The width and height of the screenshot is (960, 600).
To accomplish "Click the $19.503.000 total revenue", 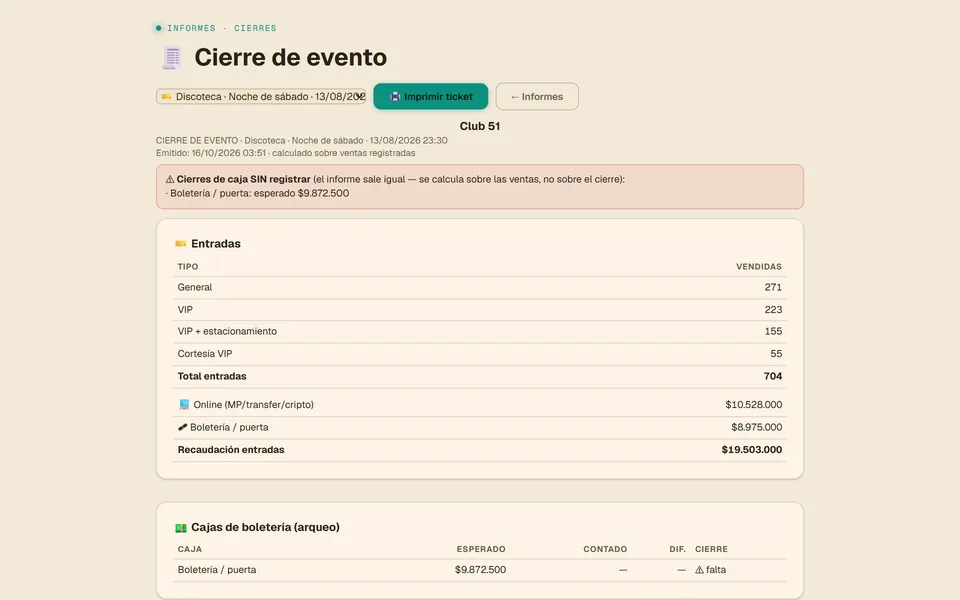I will coord(752,450).
